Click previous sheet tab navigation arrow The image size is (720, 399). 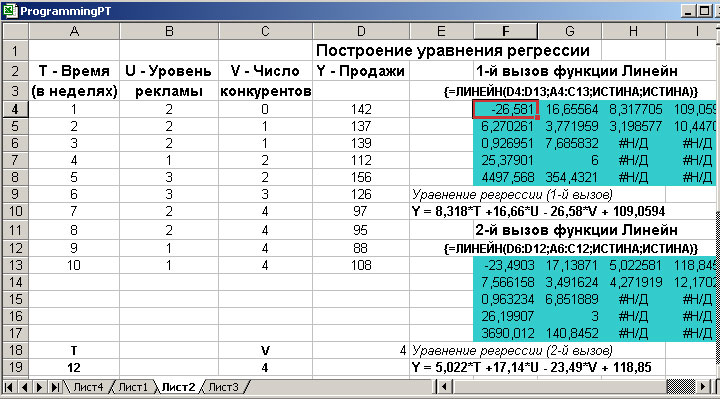(x=24, y=387)
